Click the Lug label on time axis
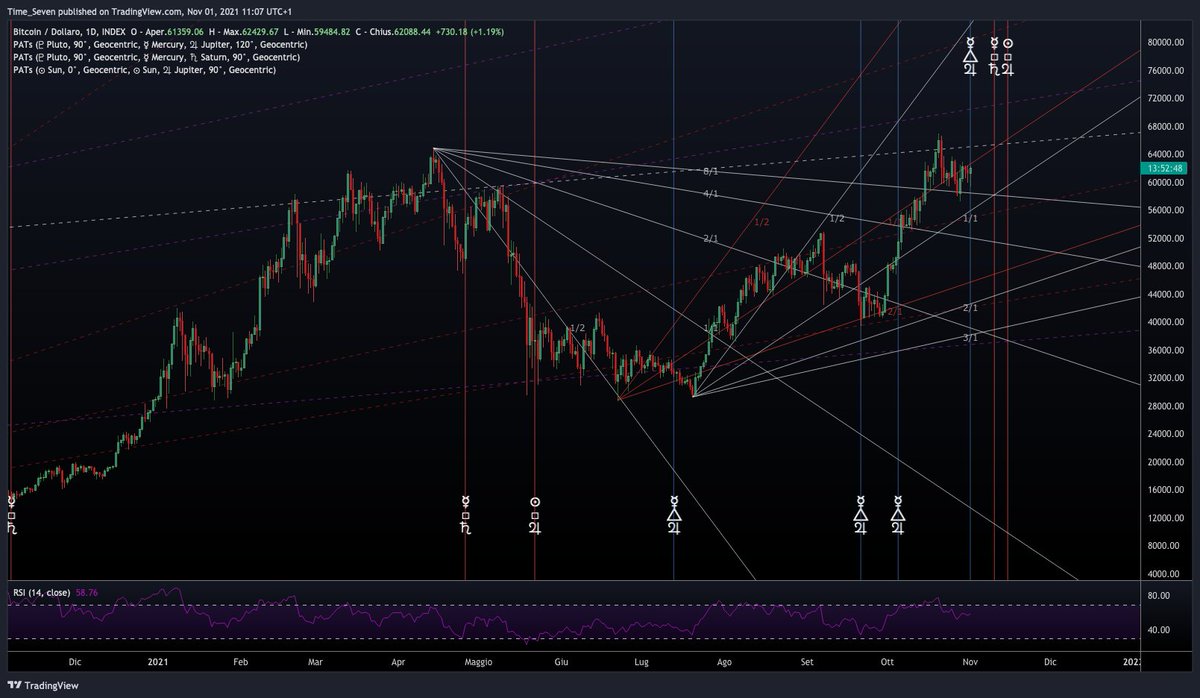The image size is (1200, 698). click(641, 662)
